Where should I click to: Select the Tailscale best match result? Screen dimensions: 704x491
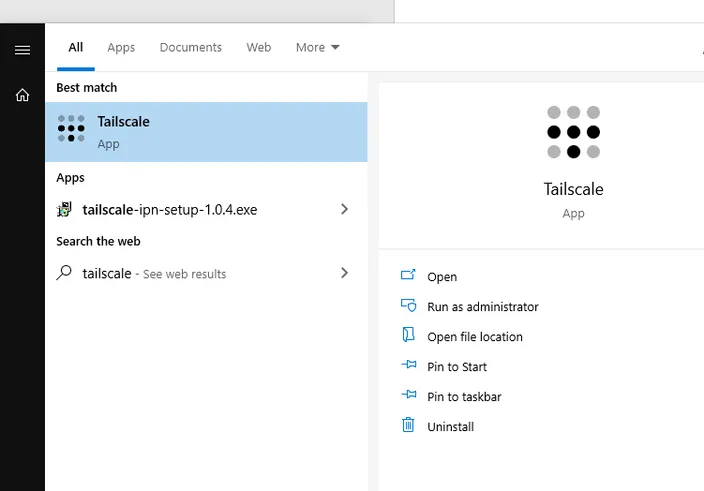pos(207,132)
